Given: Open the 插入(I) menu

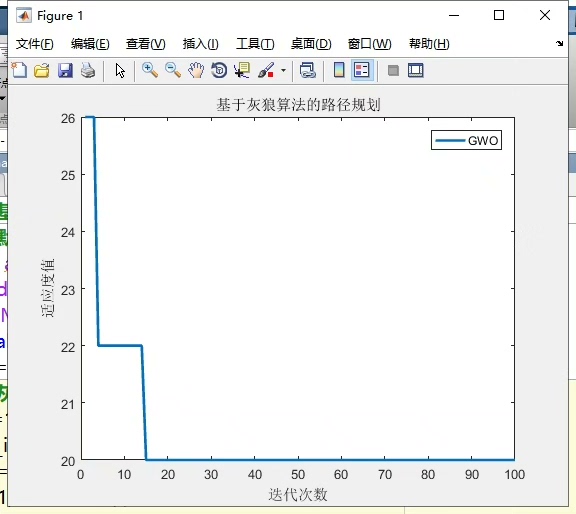Looking at the screenshot, I should [201, 44].
